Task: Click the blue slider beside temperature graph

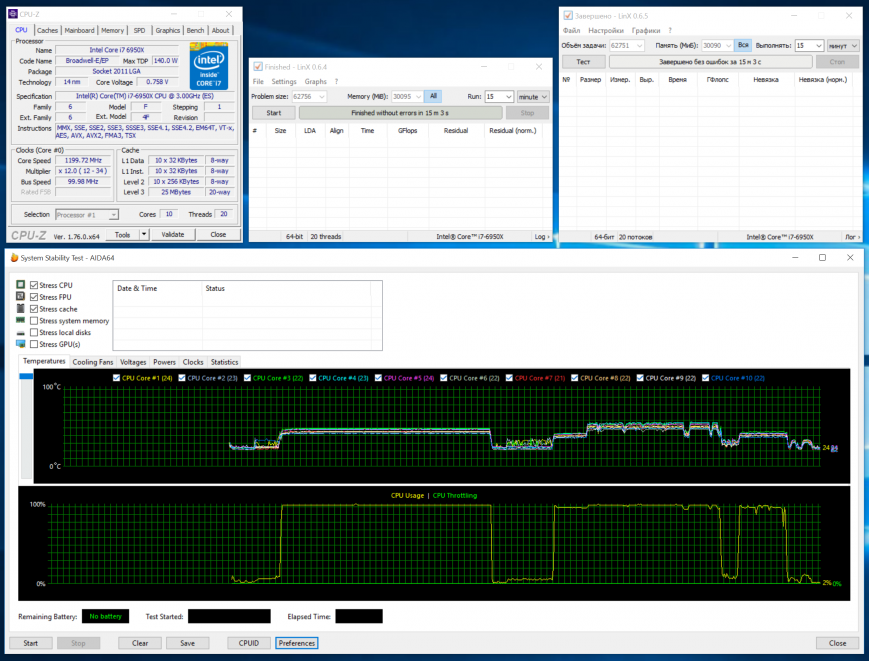Action: [x=25, y=376]
